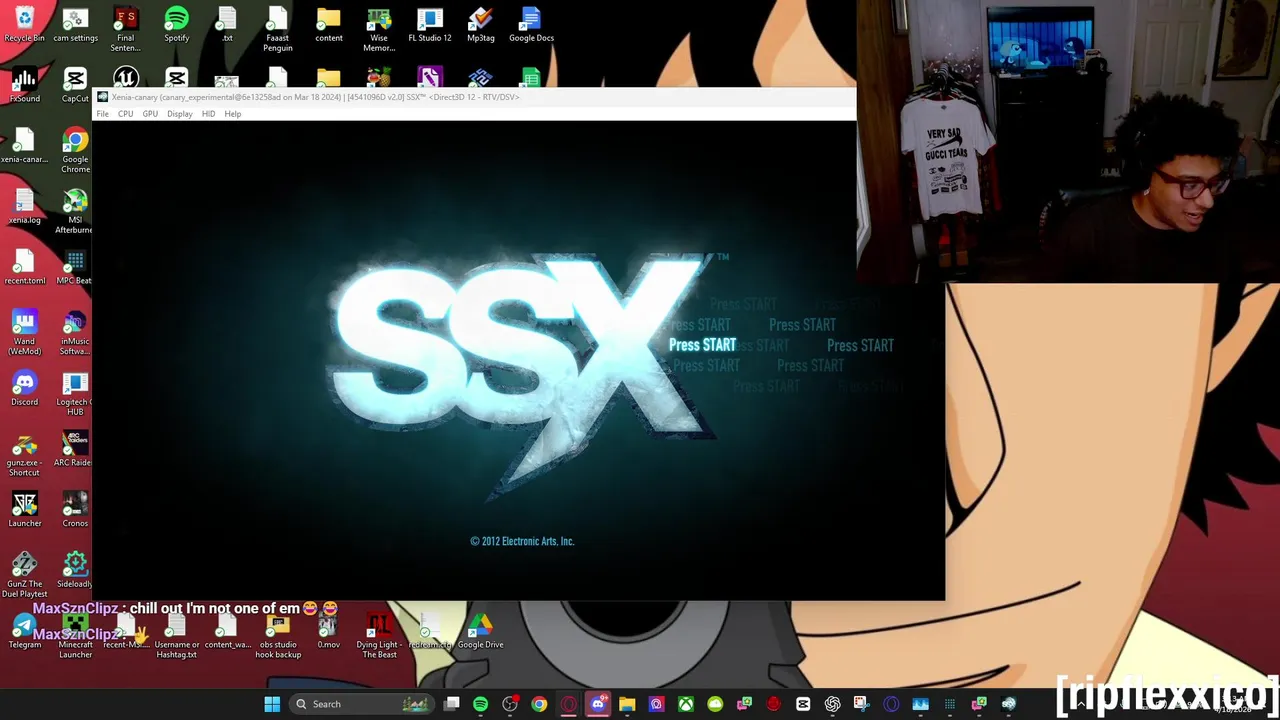Switch to Discord in the taskbar
The image size is (1280, 720).
[598, 704]
